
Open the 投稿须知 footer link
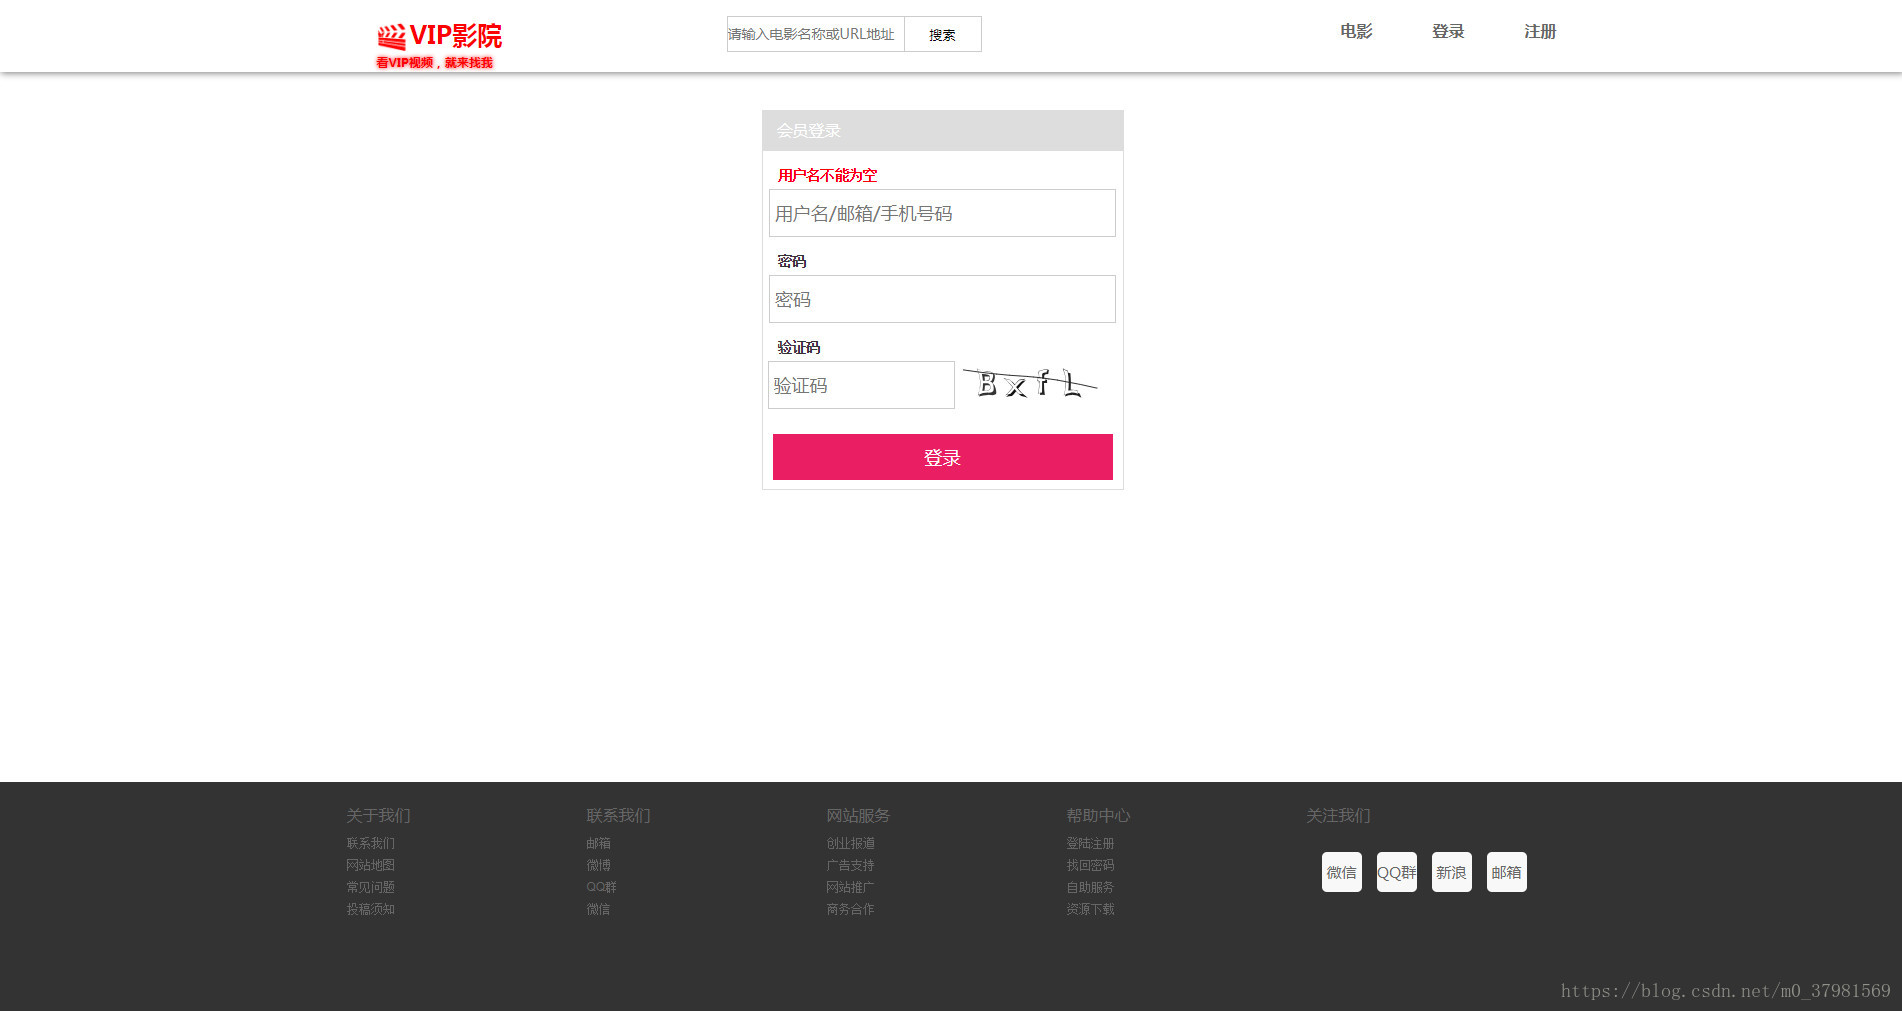coord(370,909)
